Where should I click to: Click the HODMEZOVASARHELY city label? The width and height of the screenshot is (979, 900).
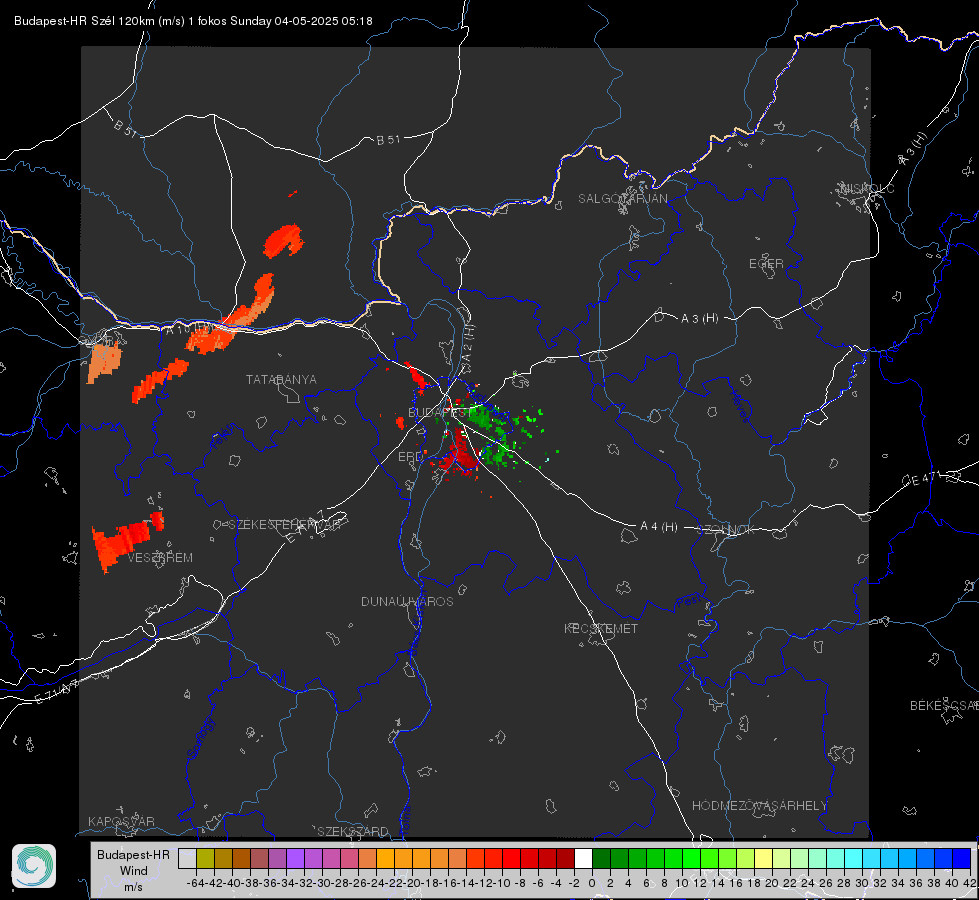[759, 806]
